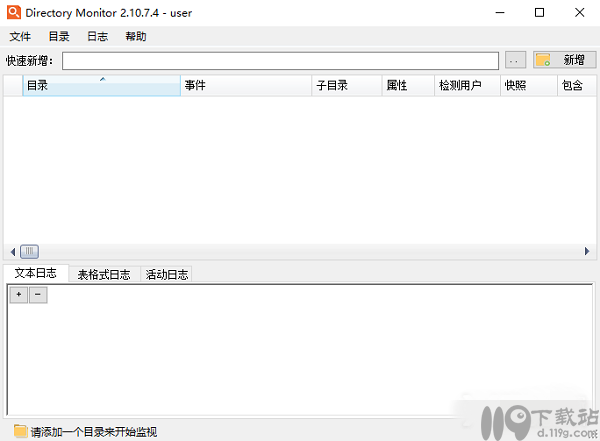600x441 pixels.
Task: Open the 日志 menu
Action: click(98, 36)
